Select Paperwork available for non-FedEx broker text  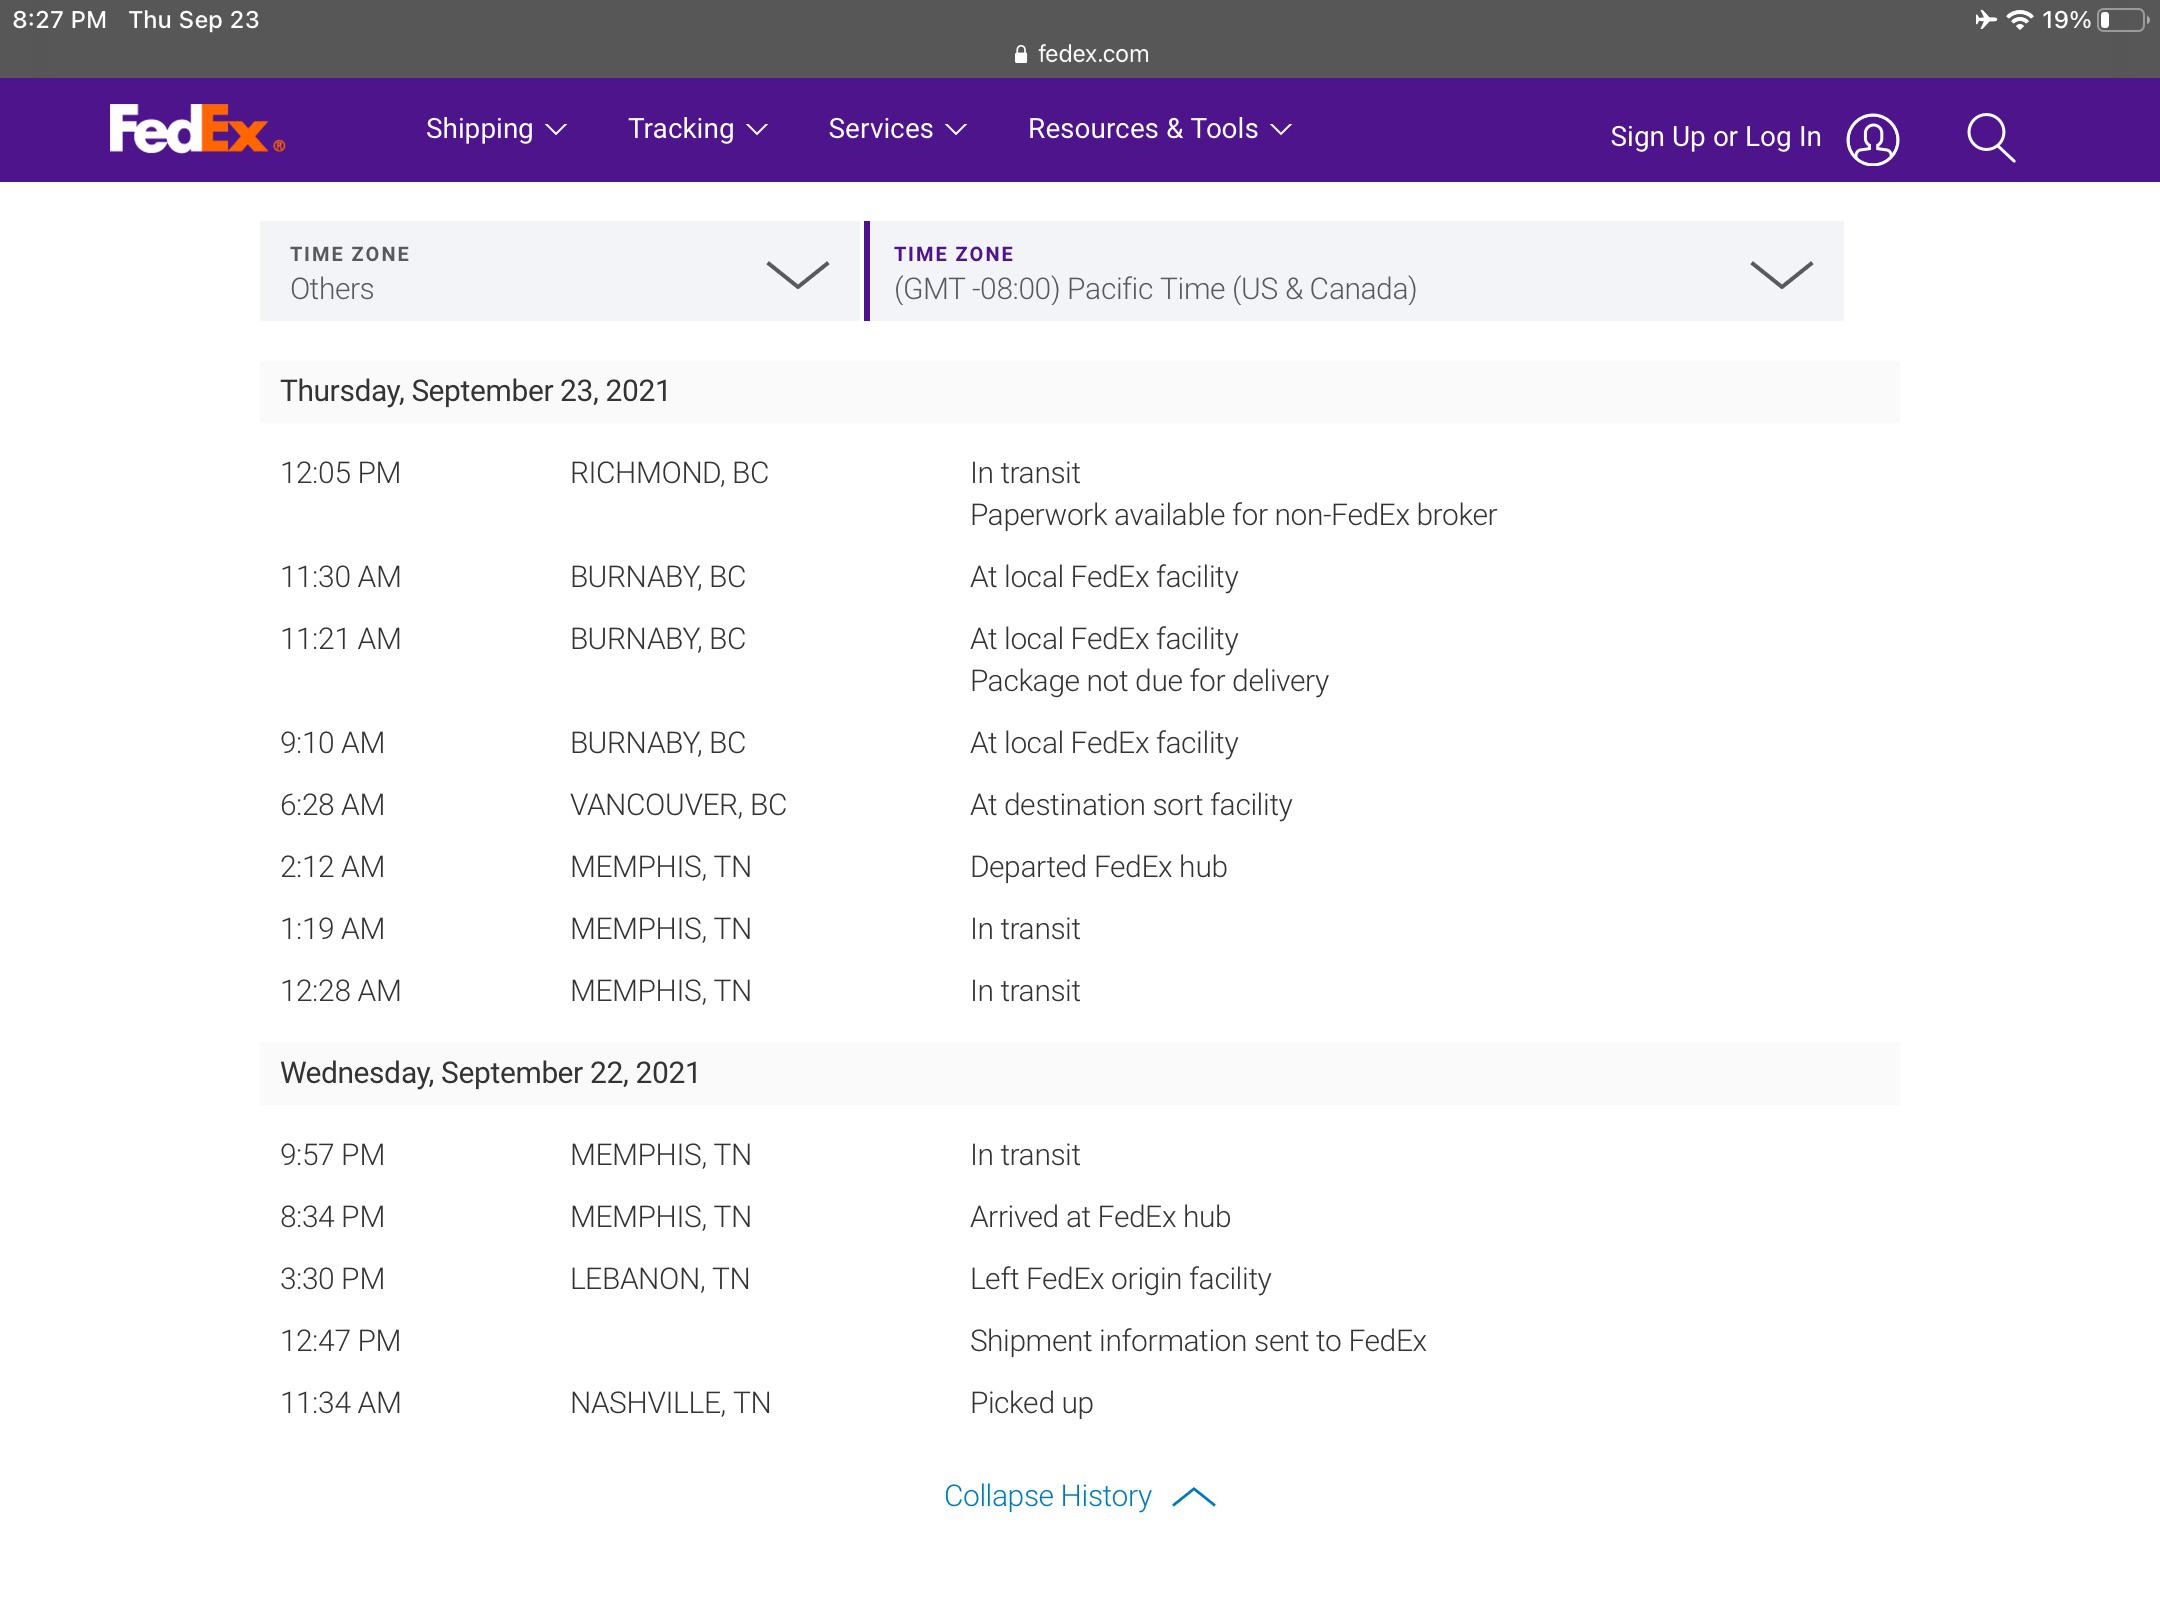pyautogui.click(x=1233, y=515)
